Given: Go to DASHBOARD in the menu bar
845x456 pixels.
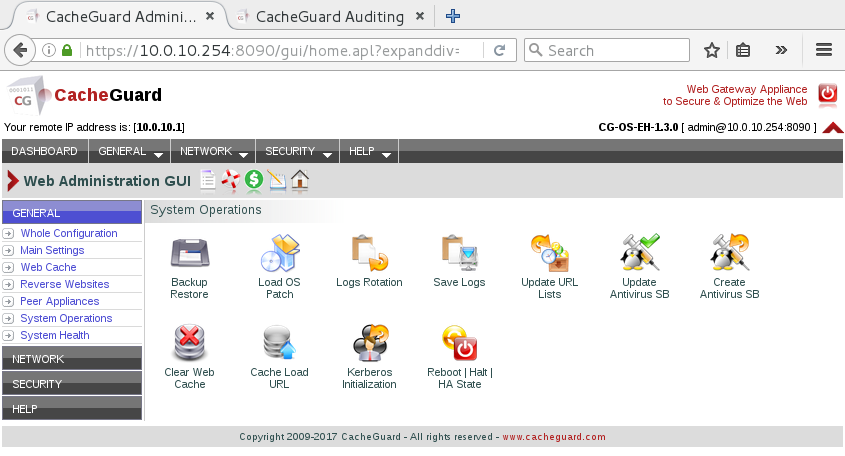Looking at the screenshot, I should [45, 151].
